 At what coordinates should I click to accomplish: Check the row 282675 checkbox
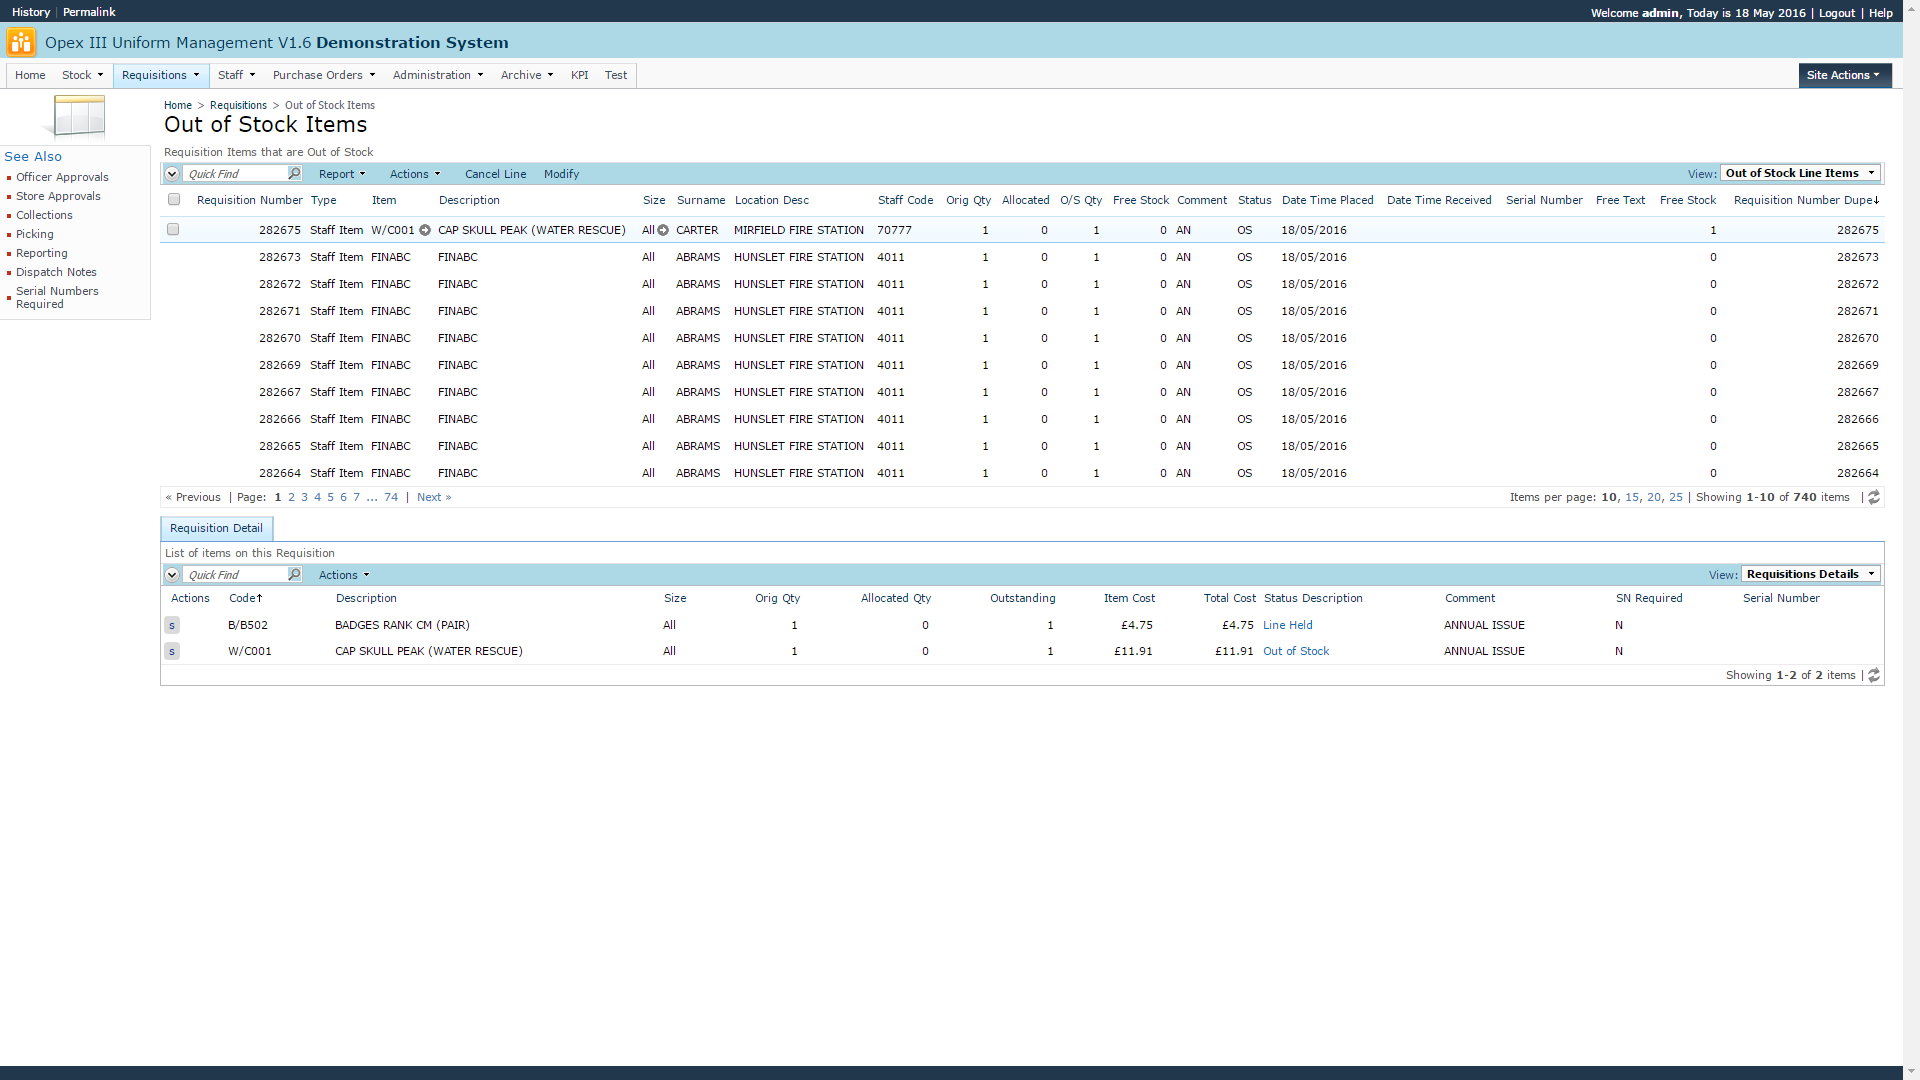point(173,230)
